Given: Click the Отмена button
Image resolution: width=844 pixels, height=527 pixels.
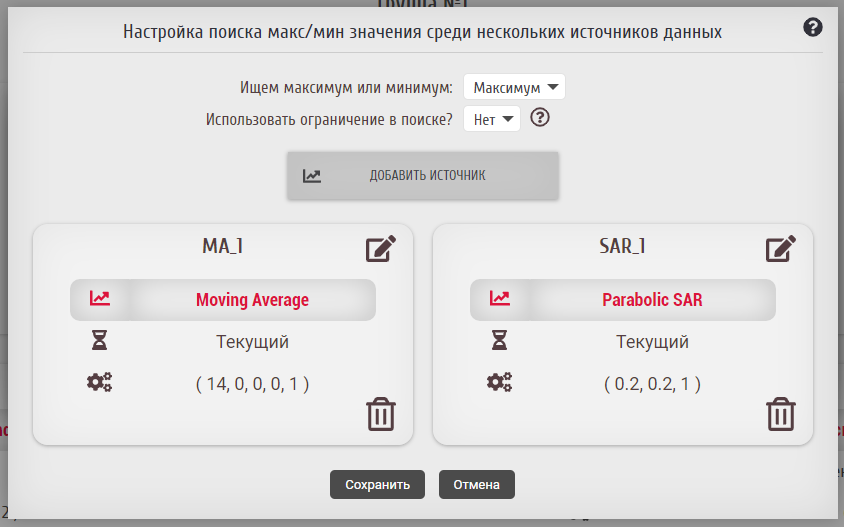Looking at the screenshot, I should (x=476, y=485).
